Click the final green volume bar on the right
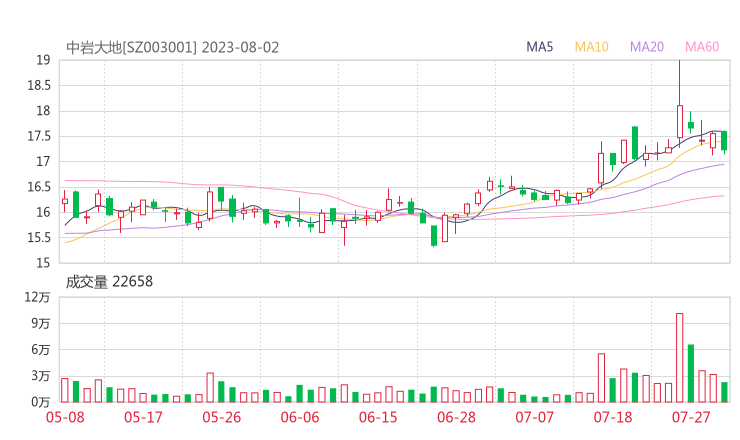This screenshot has height=440, width=740. point(724,392)
